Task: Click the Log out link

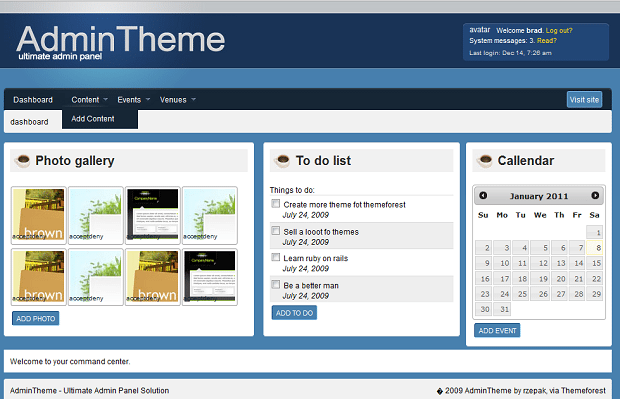Action: [559, 30]
